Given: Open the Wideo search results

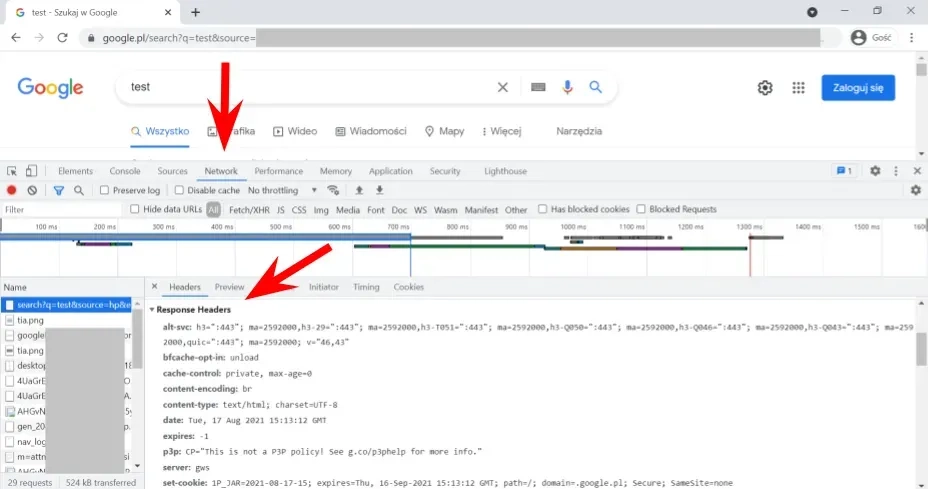Looking at the screenshot, I should (x=295, y=131).
